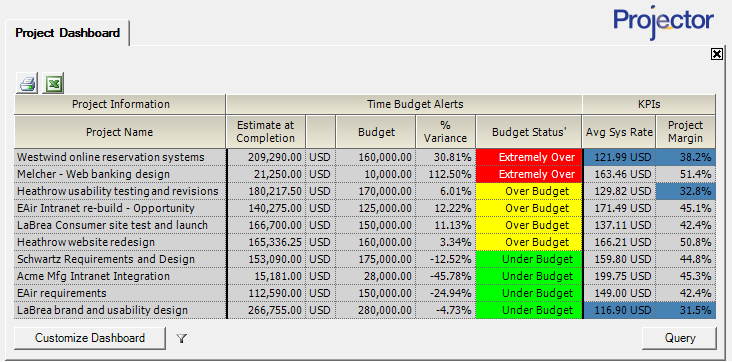The width and height of the screenshot is (732, 362).
Task: Click the green Under Budget cell for Schwartz
Action: pos(529,259)
